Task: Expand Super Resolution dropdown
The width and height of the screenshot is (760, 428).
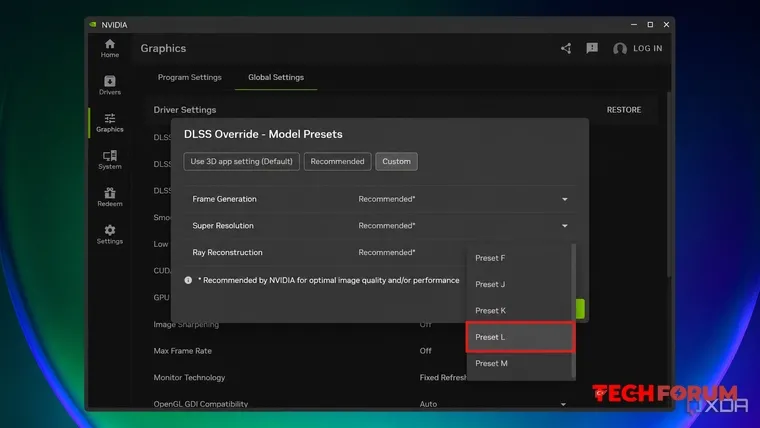Action: click(x=565, y=226)
